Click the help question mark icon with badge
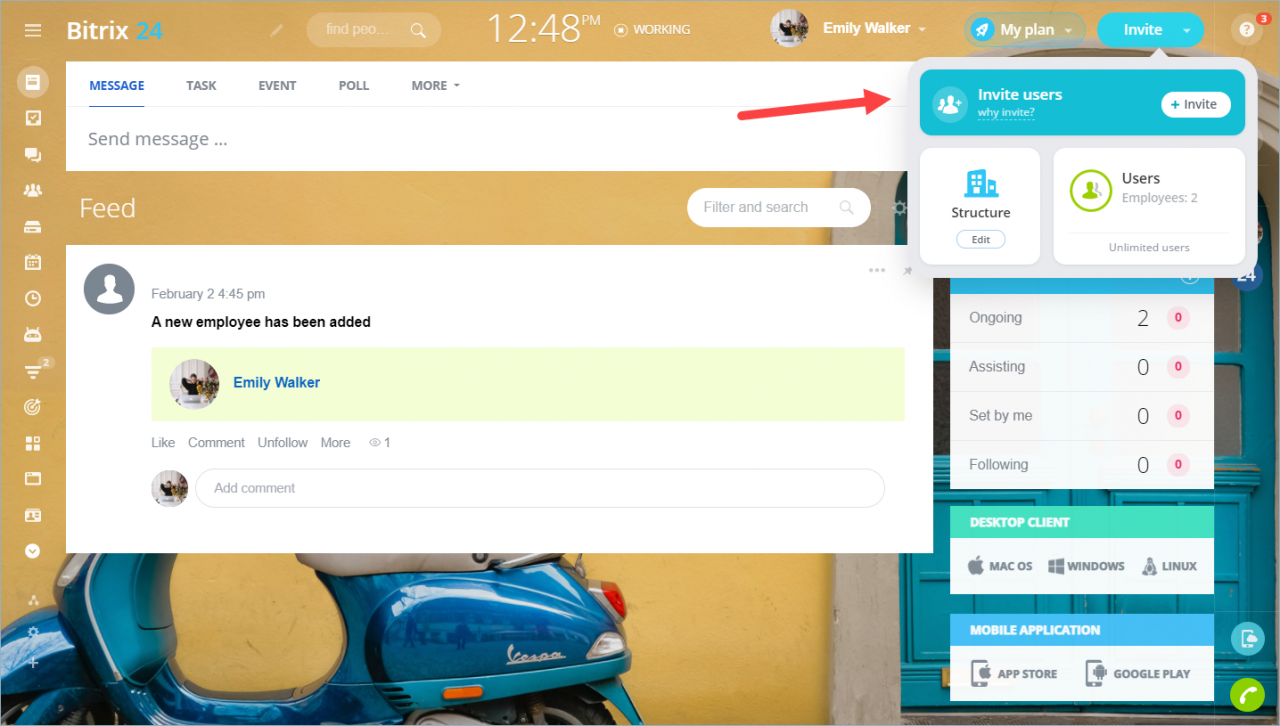 tap(1246, 30)
